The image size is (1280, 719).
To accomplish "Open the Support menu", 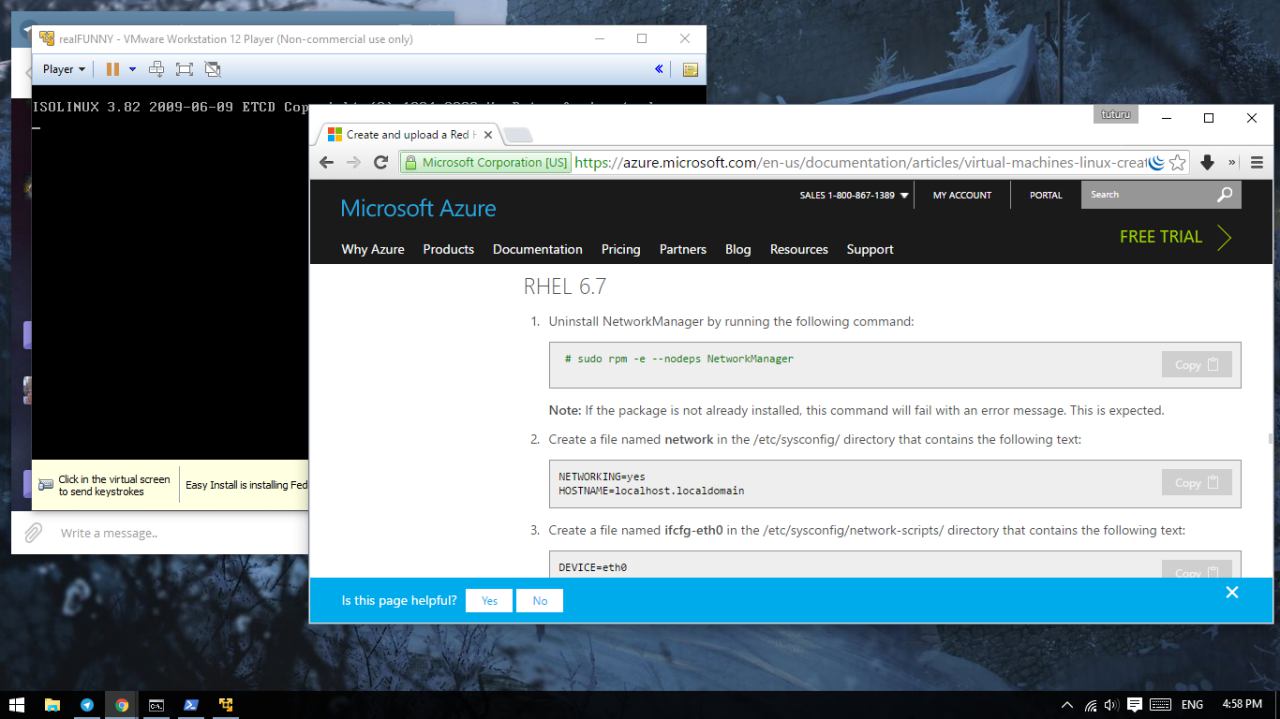I will [870, 249].
